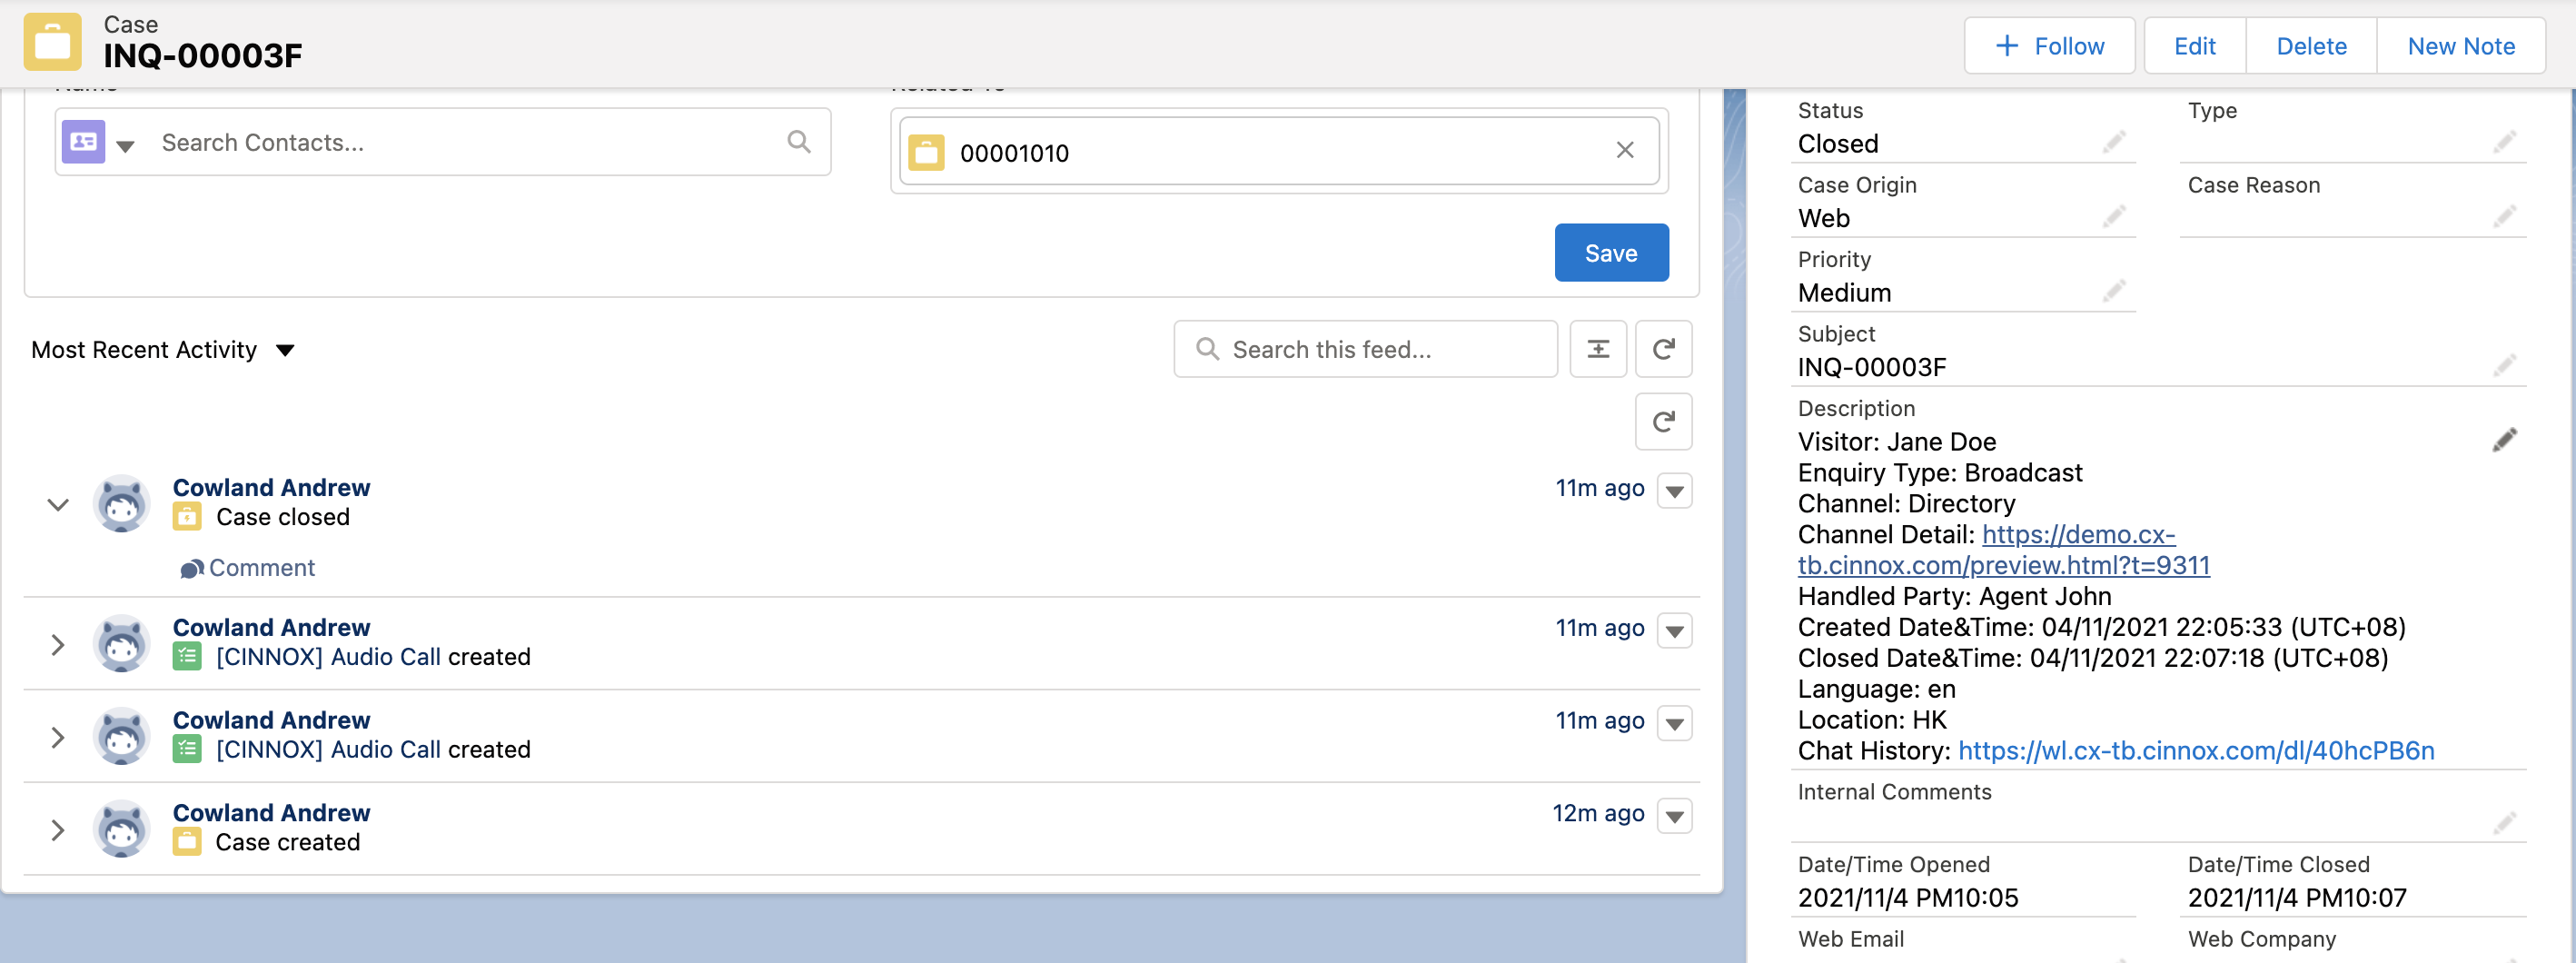Open first [CINNOX] Audio Call link

point(328,657)
